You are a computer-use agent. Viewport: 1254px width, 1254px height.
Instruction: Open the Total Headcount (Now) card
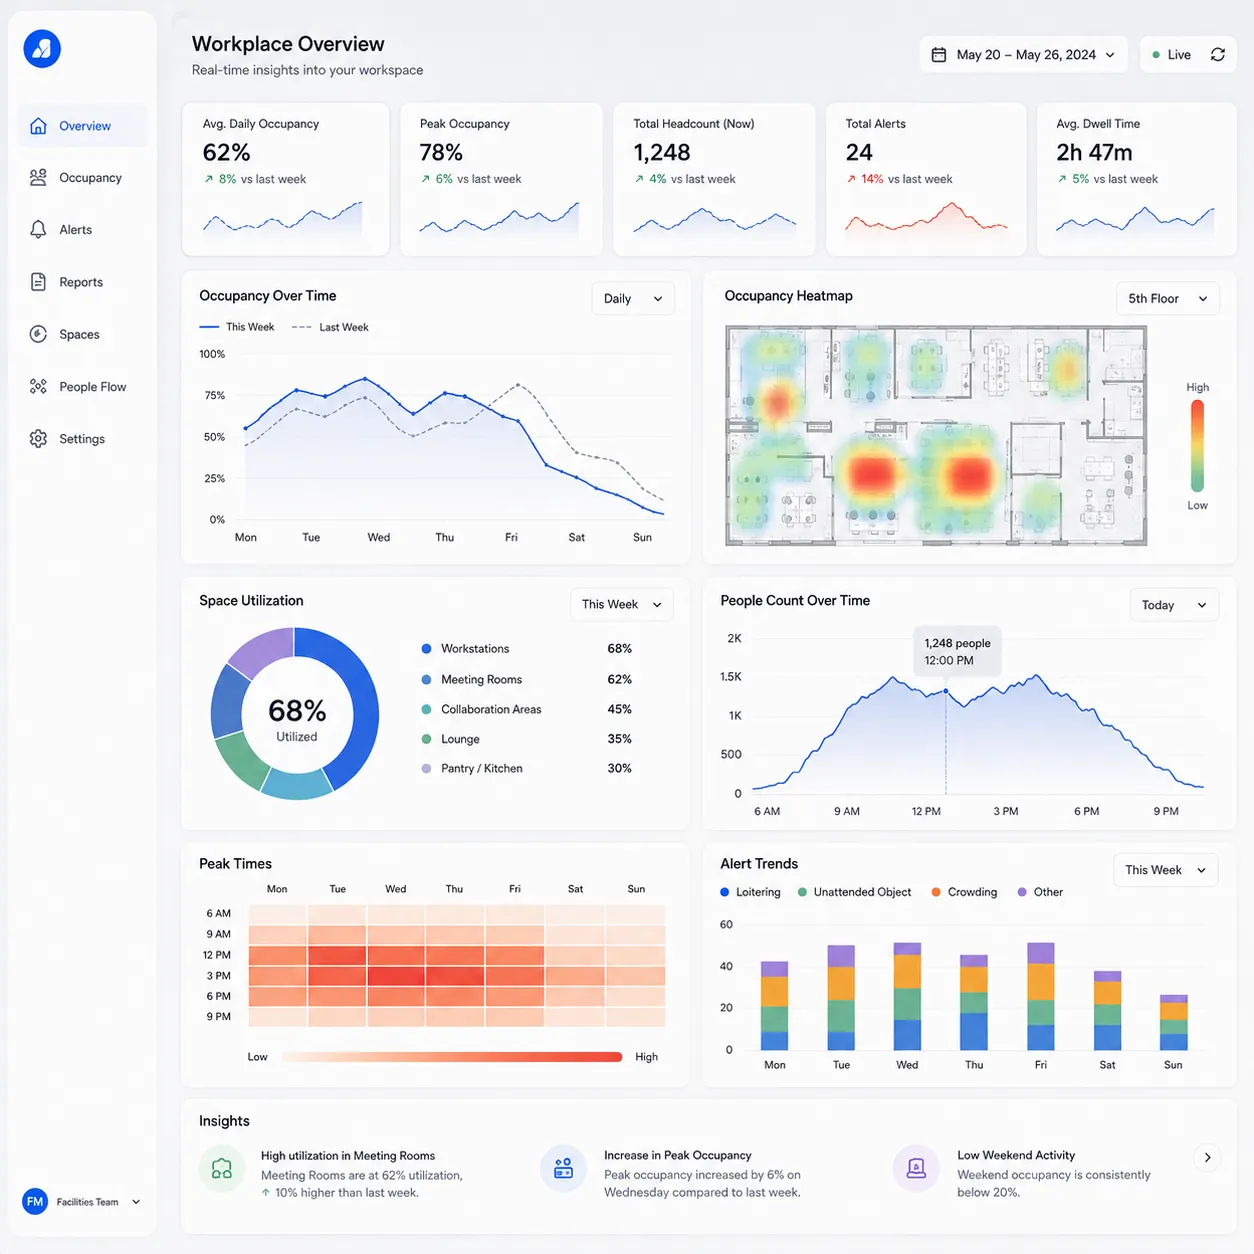click(714, 179)
